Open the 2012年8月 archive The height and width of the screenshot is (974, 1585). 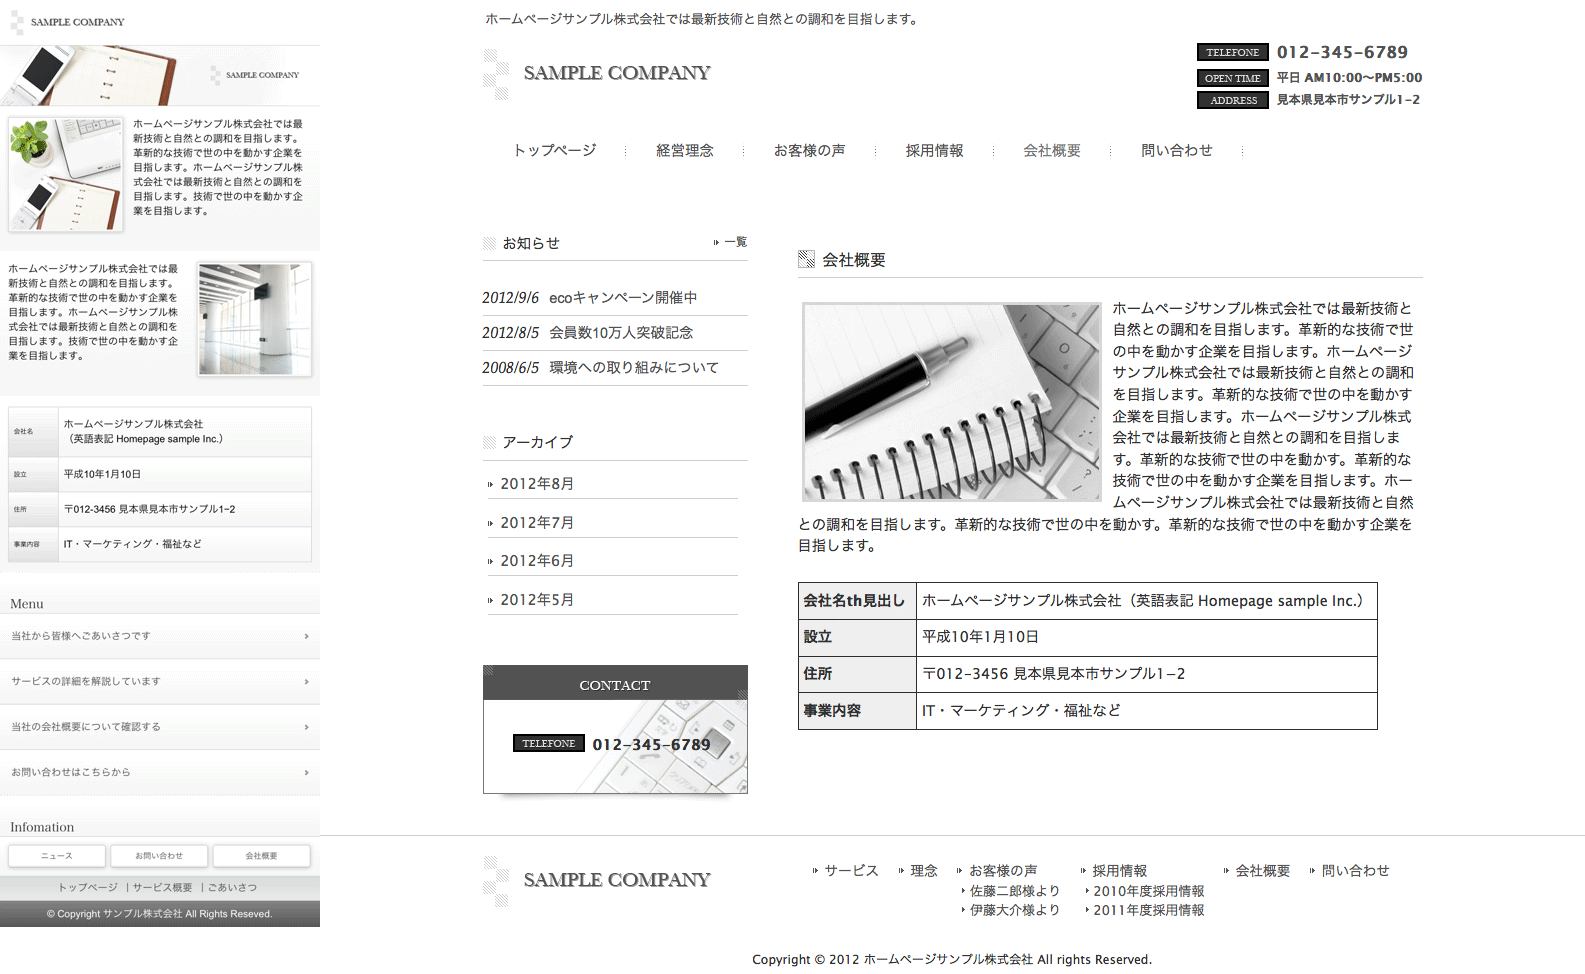(x=537, y=484)
